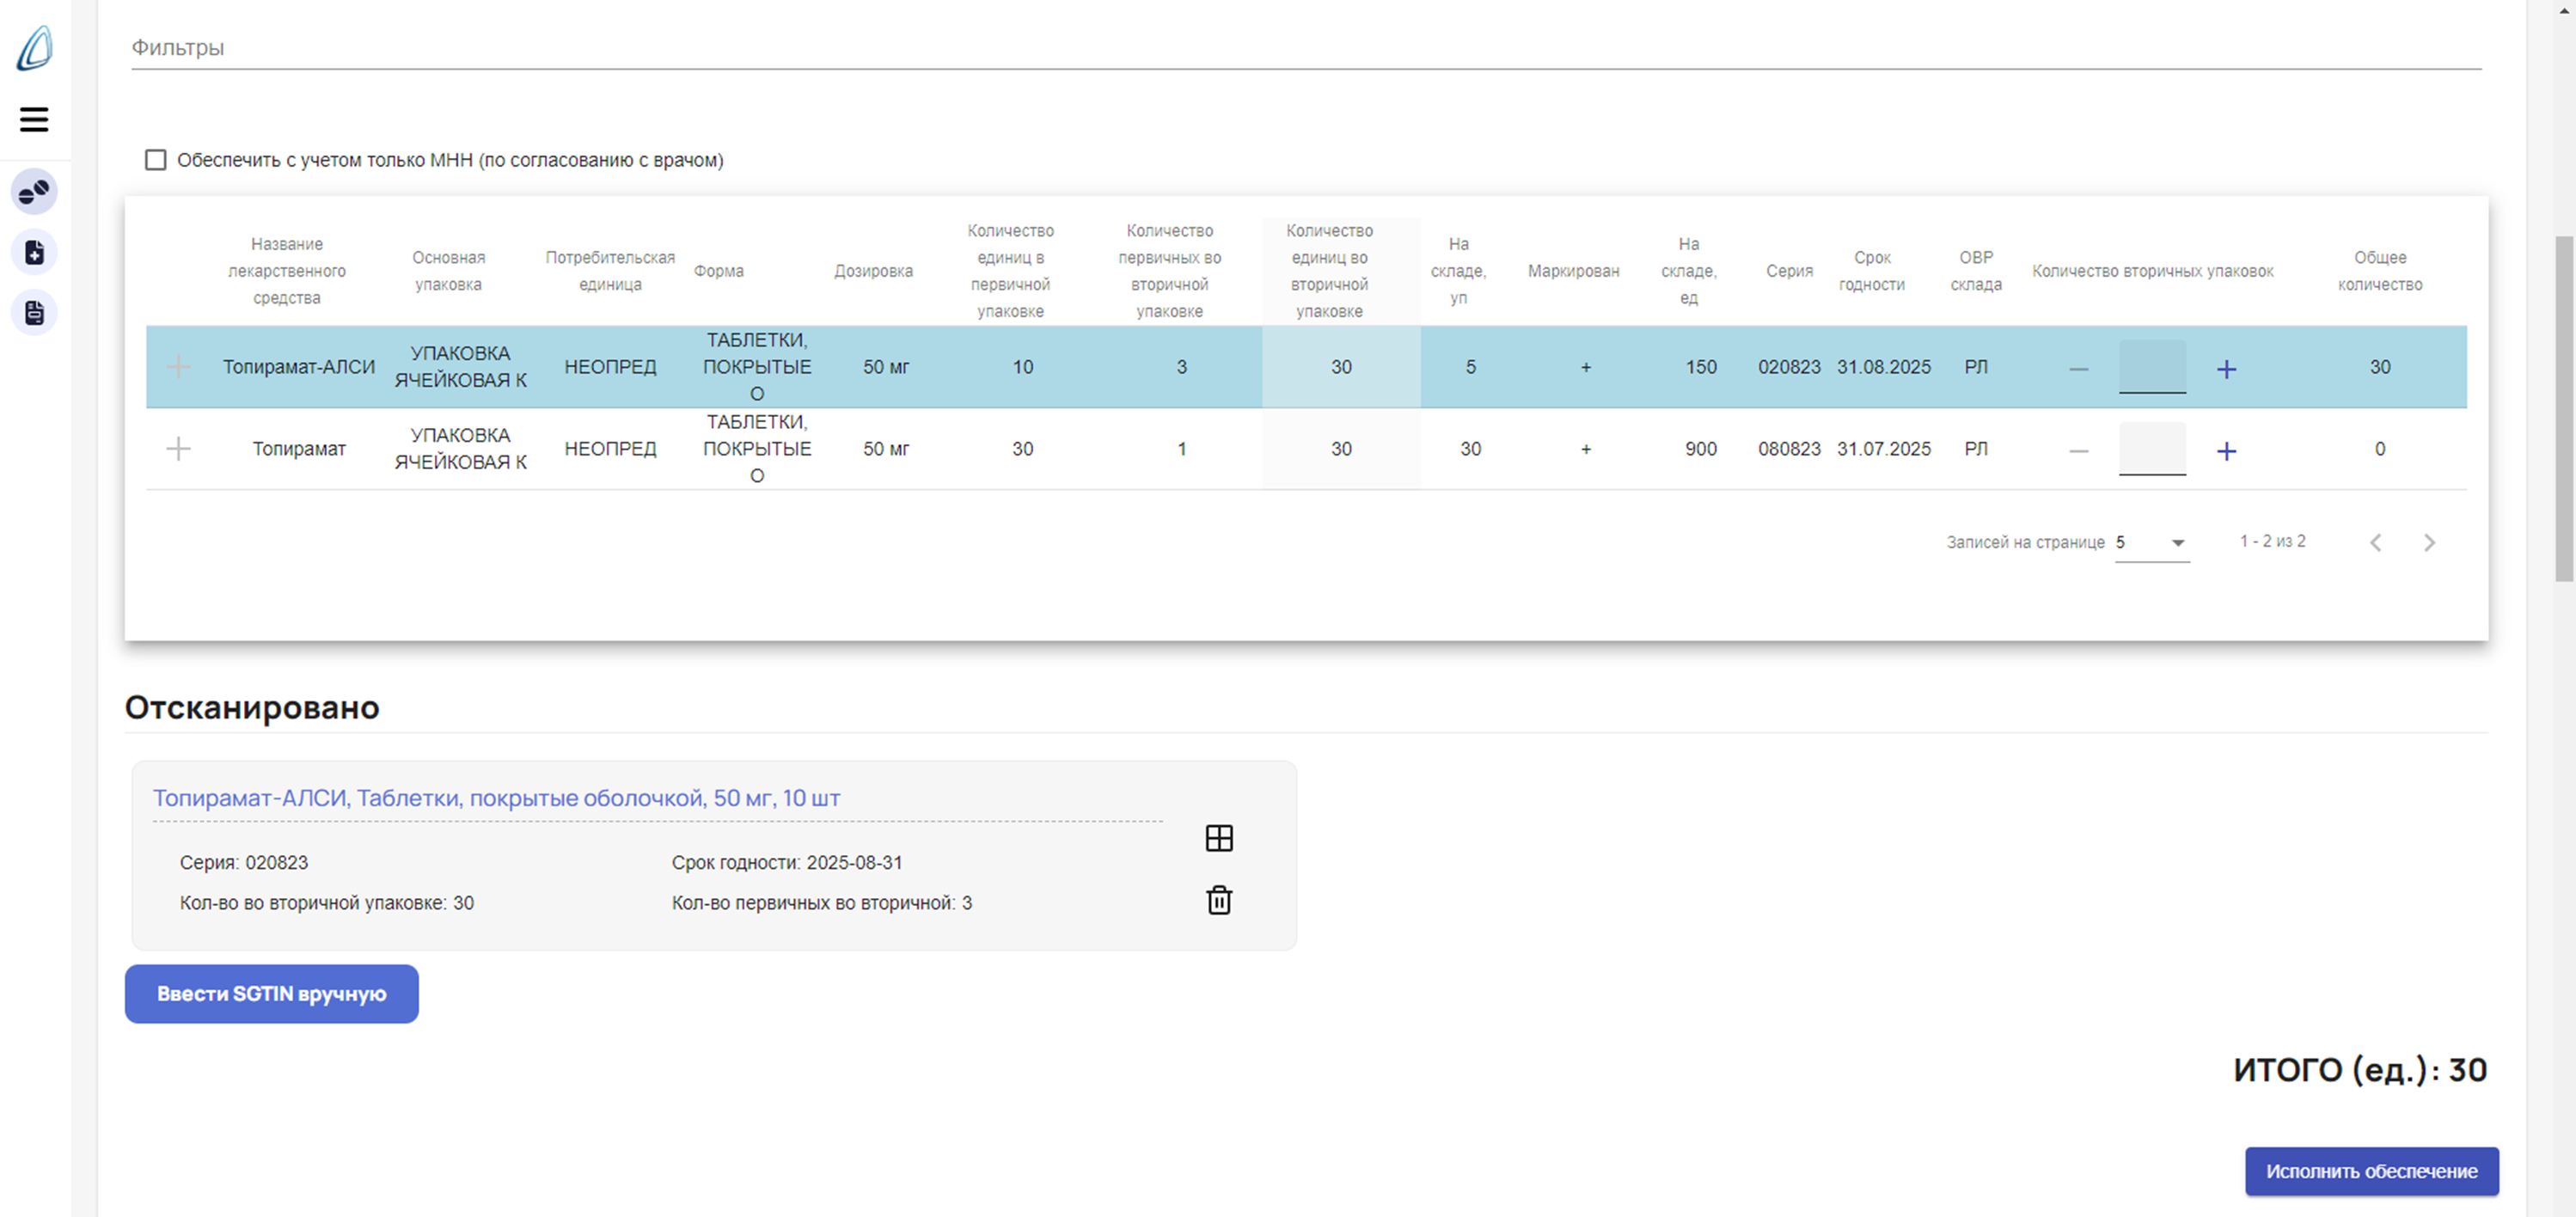2576x1217 pixels.
Task: Click 'Количество единиц во вторичной упаковке' header
Action: click(1329, 271)
